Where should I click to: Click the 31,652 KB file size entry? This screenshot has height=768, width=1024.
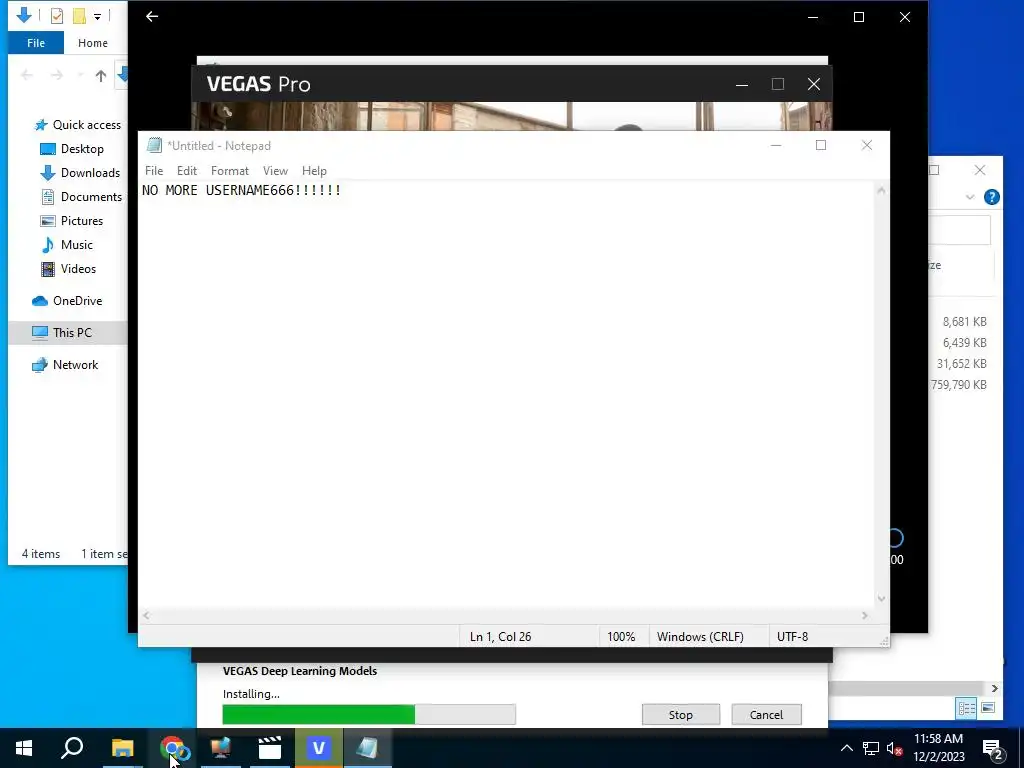(x=961, y=364)
